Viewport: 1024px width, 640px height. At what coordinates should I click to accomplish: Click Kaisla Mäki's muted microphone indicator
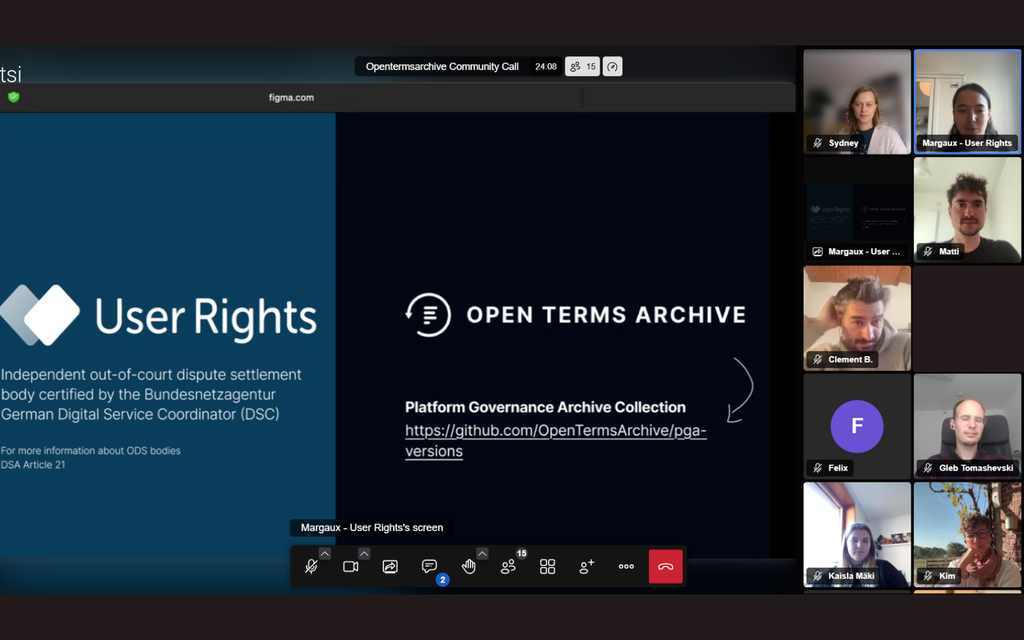pyautogui.click(x=817, y=576)
